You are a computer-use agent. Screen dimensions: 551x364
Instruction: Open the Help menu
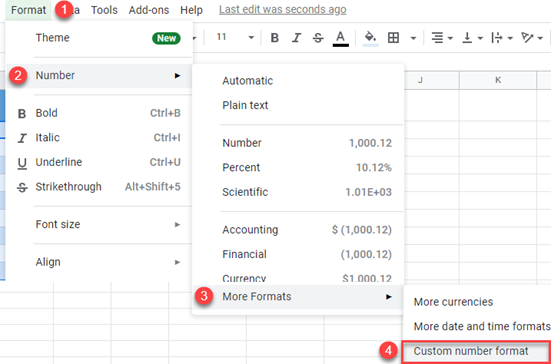[x=191, y=10]
